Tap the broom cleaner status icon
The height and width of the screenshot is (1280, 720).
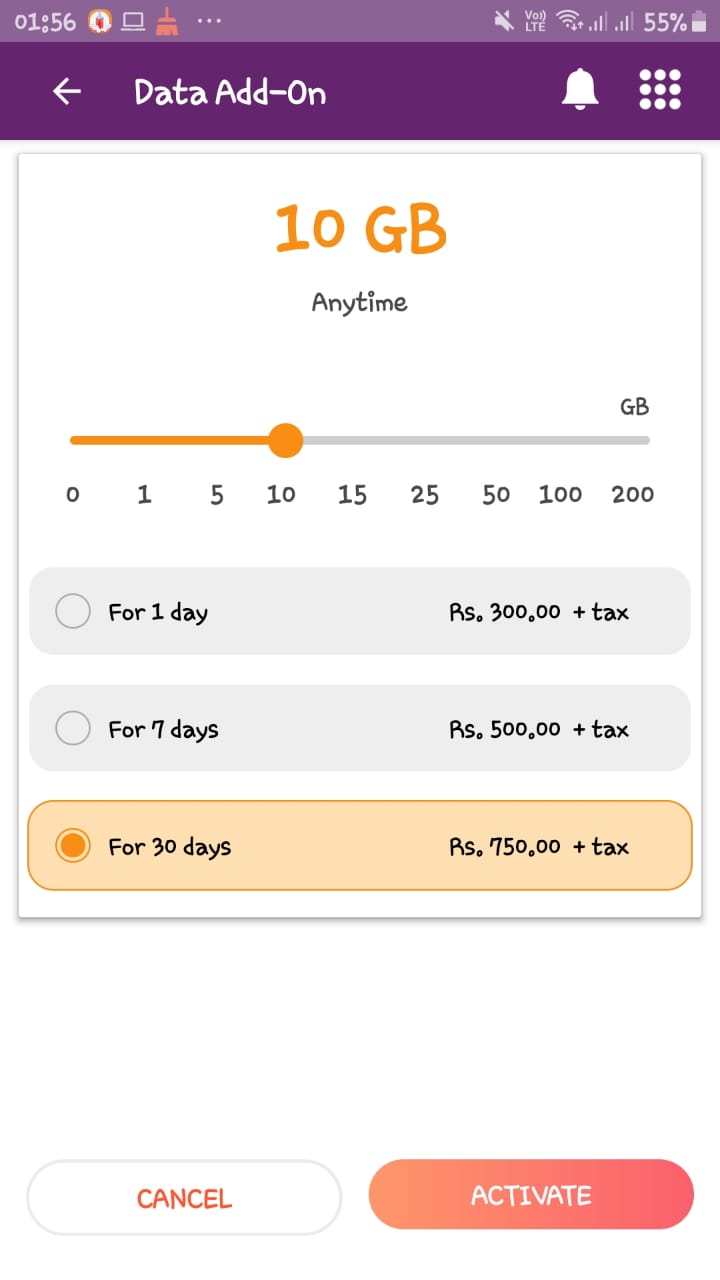click(167, 21)
